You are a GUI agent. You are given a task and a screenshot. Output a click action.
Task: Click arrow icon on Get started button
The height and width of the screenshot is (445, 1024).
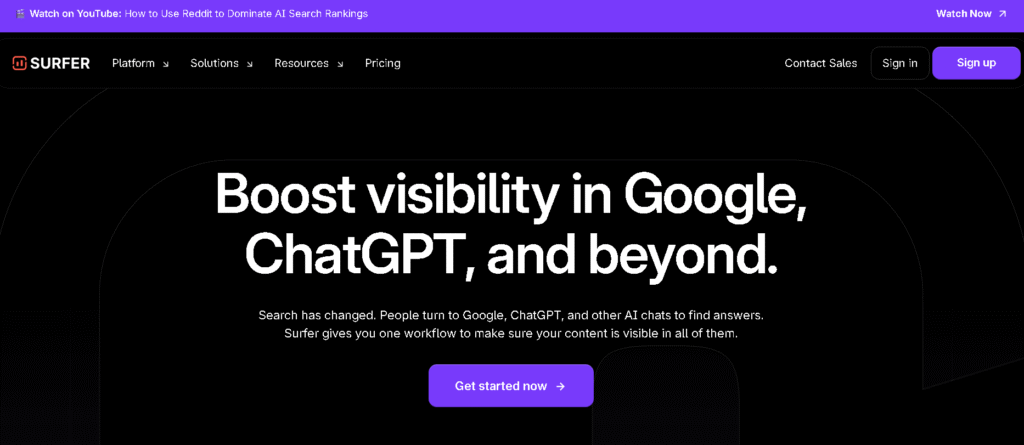[561, 386]
